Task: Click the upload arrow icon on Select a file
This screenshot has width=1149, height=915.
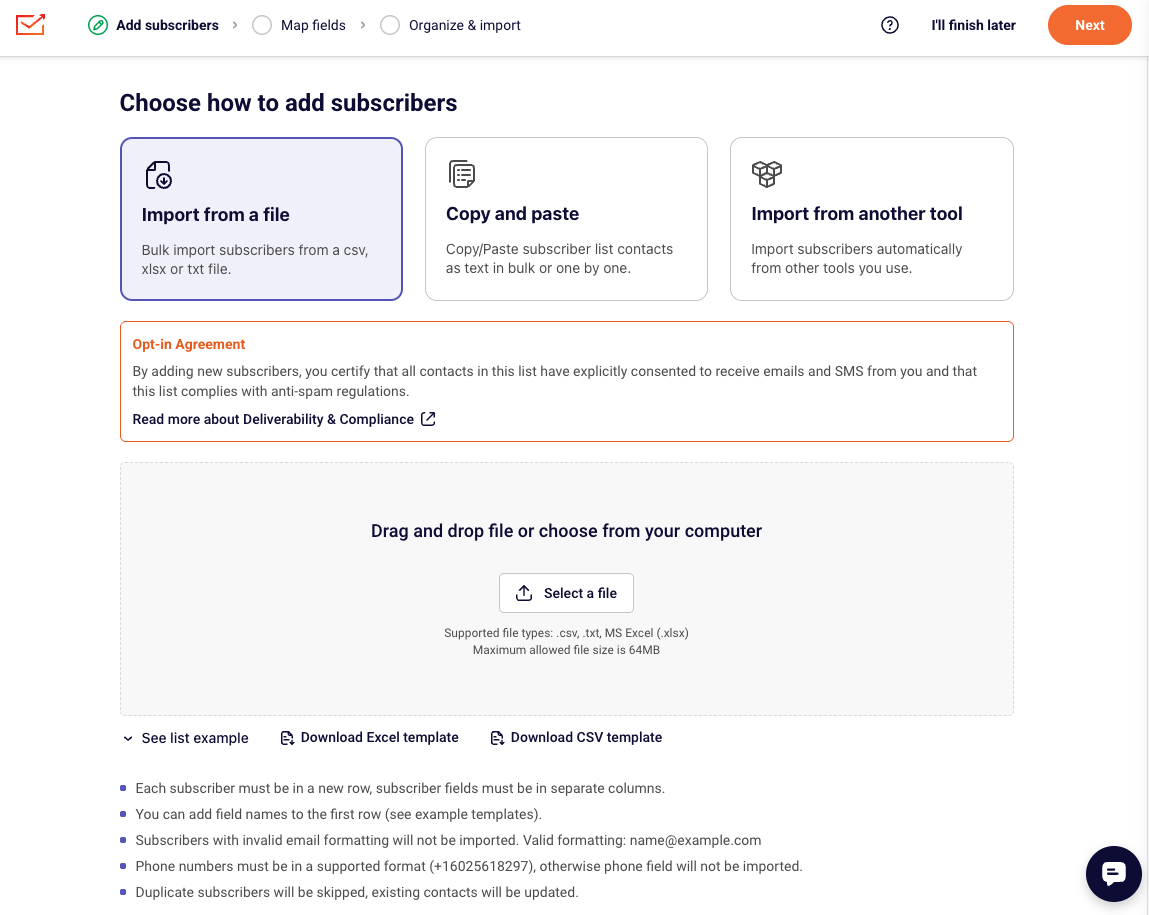Action: (x=524, y=593)
